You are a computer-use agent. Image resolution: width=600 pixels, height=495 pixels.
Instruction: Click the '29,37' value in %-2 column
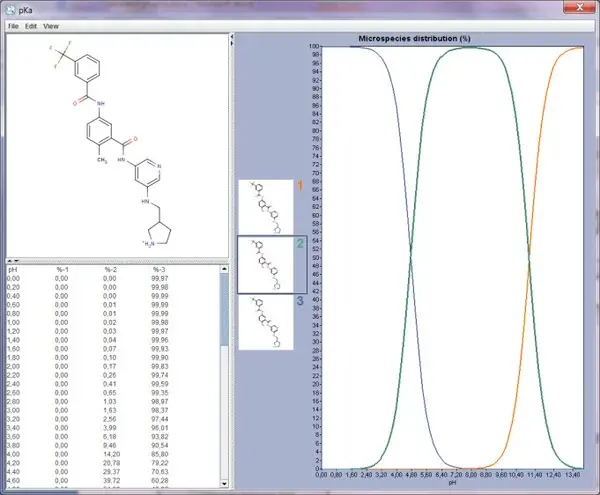111,472
